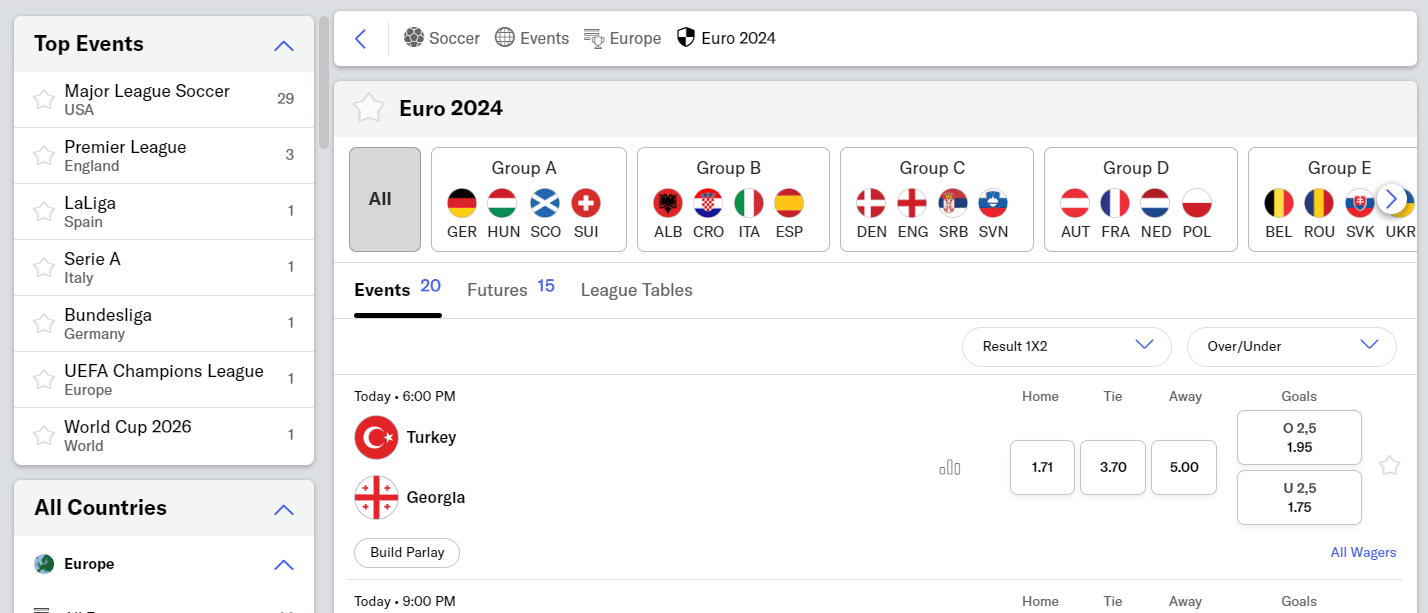
Task: Click the Soccer ball breadcrumb icon
Action: point(413,37)
